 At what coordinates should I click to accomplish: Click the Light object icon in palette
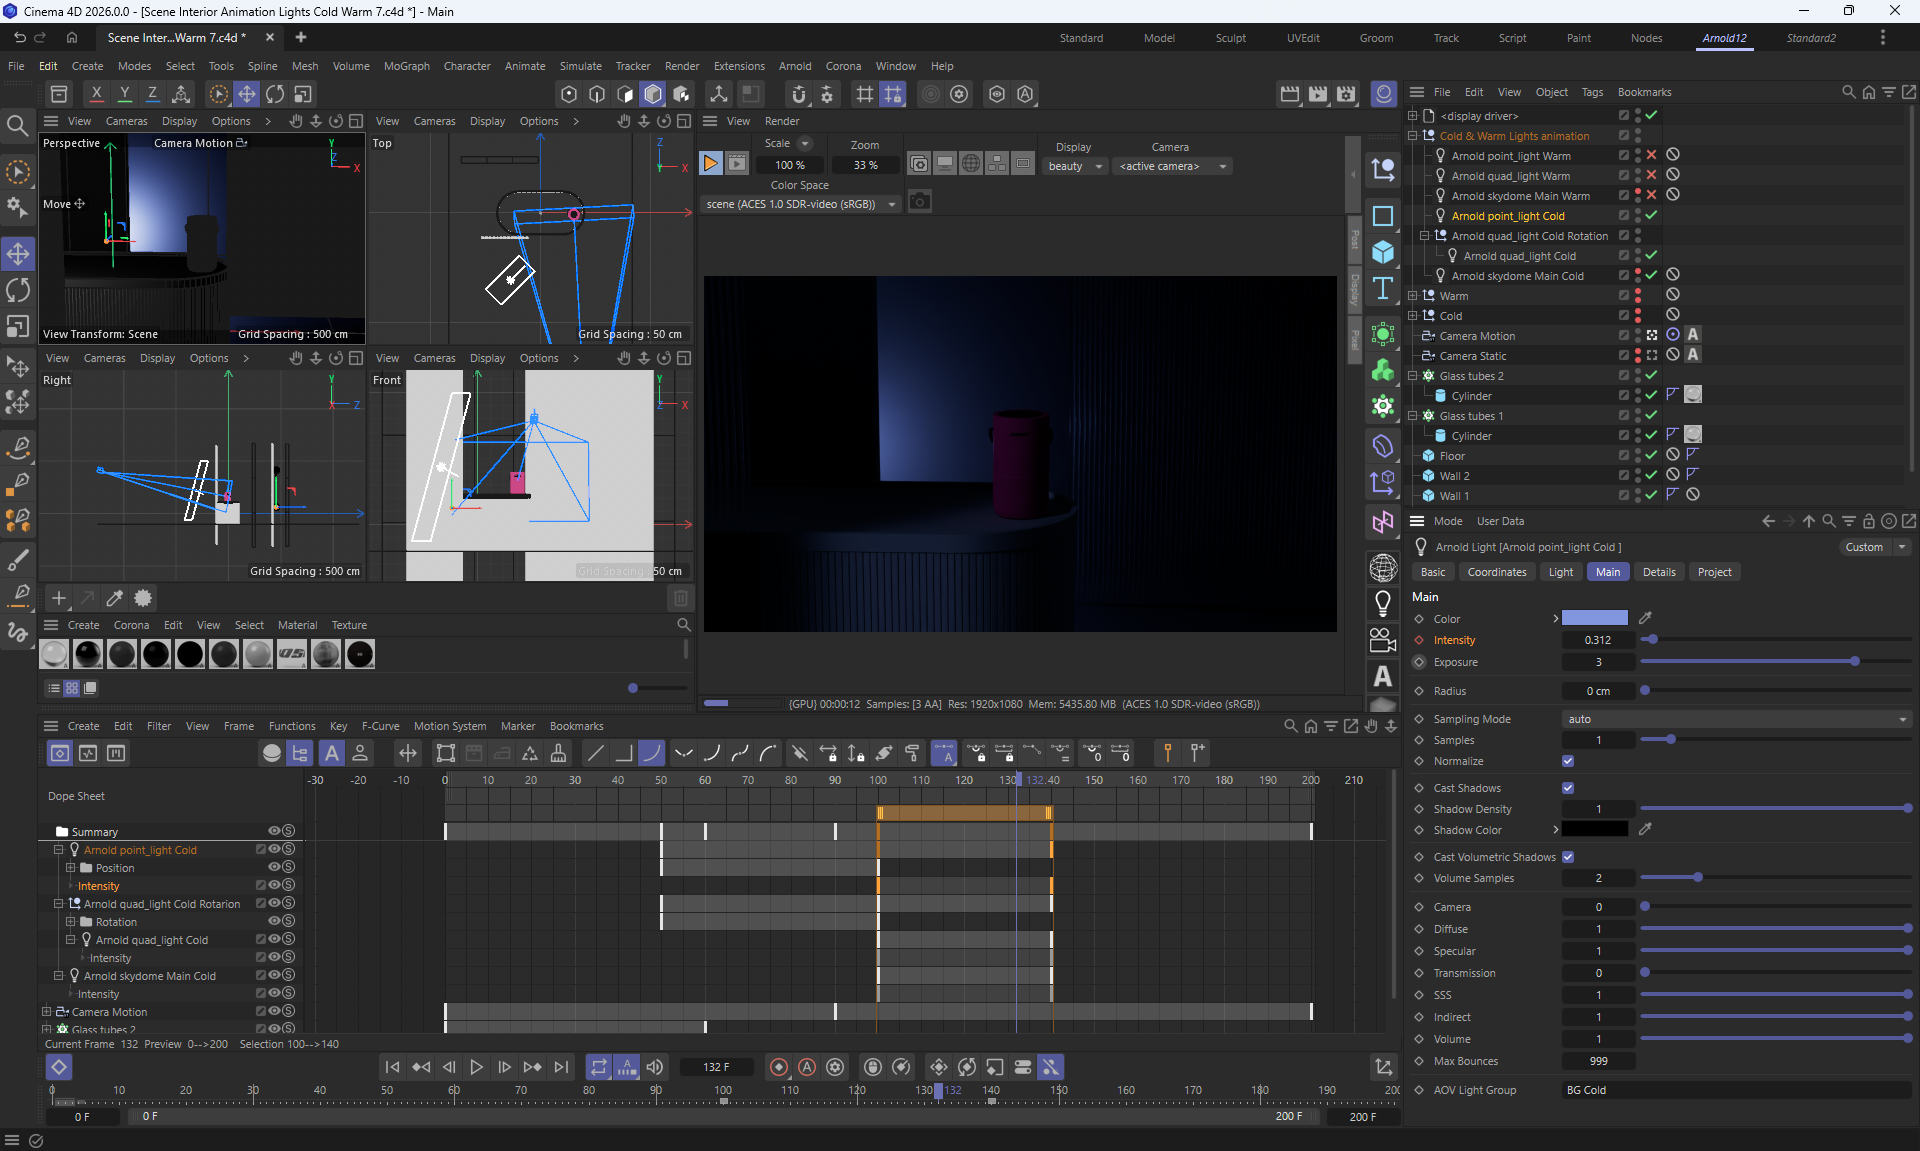point(1383,603)
